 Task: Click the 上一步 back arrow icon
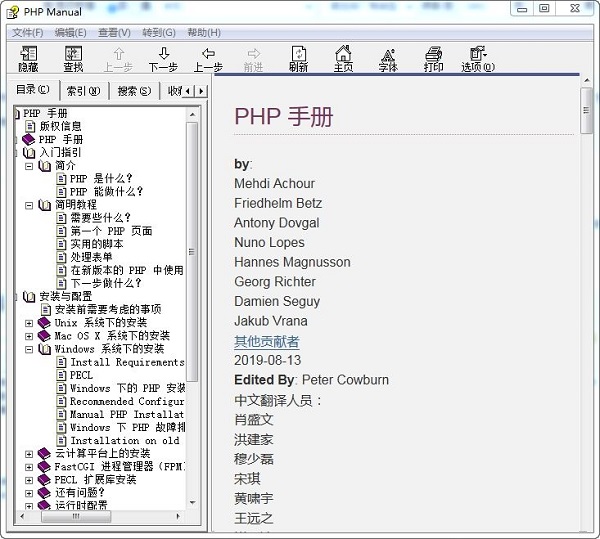pos(208,58)
